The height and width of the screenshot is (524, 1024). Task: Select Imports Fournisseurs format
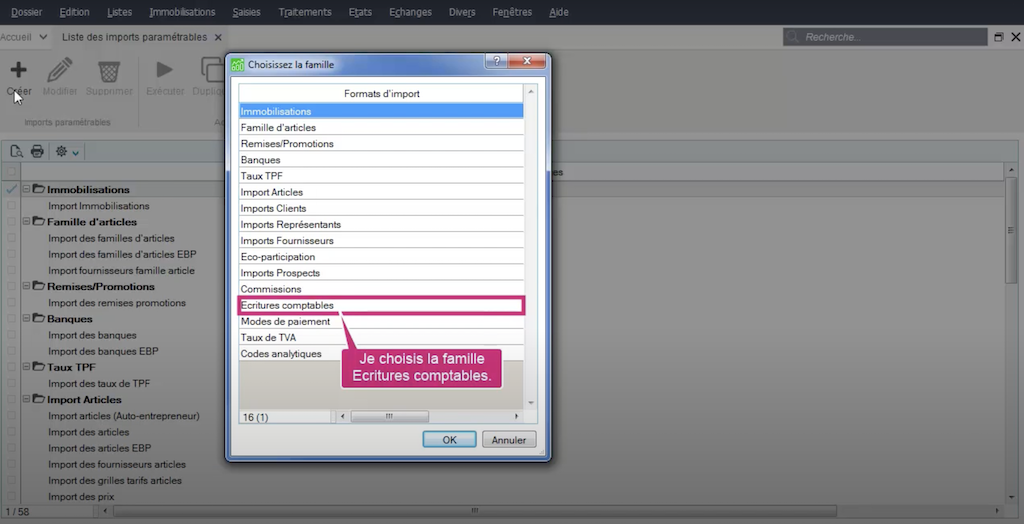coord(381,240)
